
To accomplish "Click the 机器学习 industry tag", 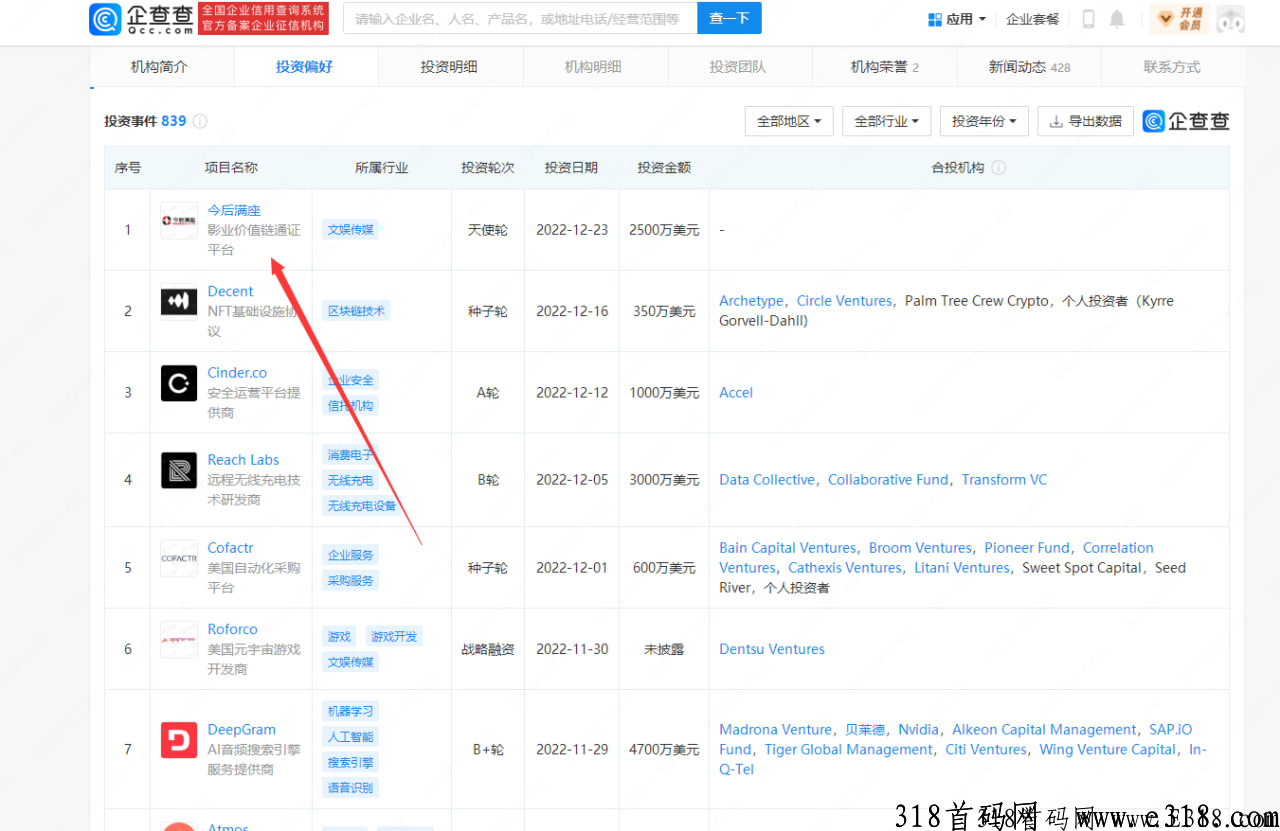I will pyautogui.click(x=351, y=711).
